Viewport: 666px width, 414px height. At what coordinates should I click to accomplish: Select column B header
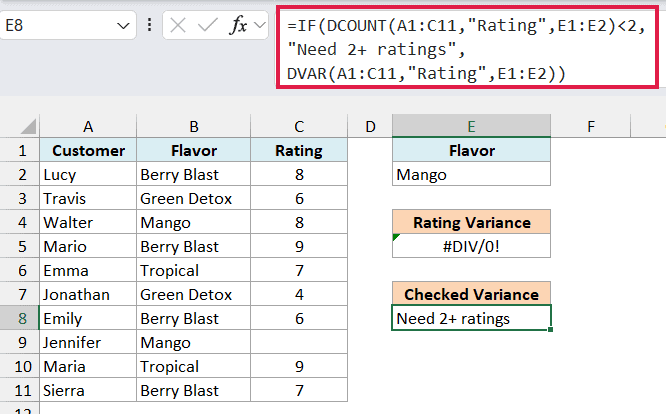(x=194, y=126)
